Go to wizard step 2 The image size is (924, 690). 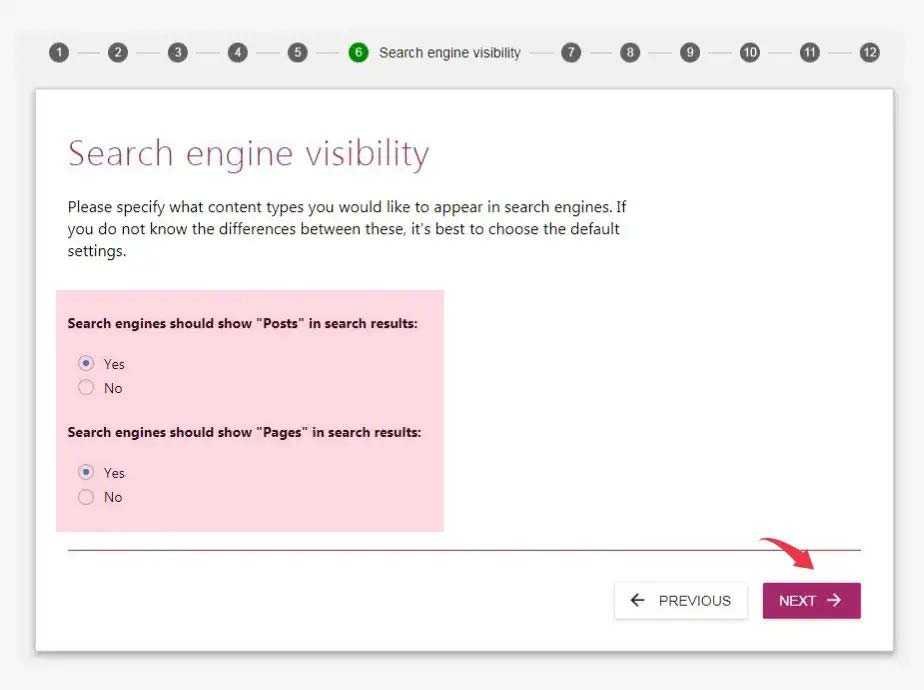(x=118, y=52)
